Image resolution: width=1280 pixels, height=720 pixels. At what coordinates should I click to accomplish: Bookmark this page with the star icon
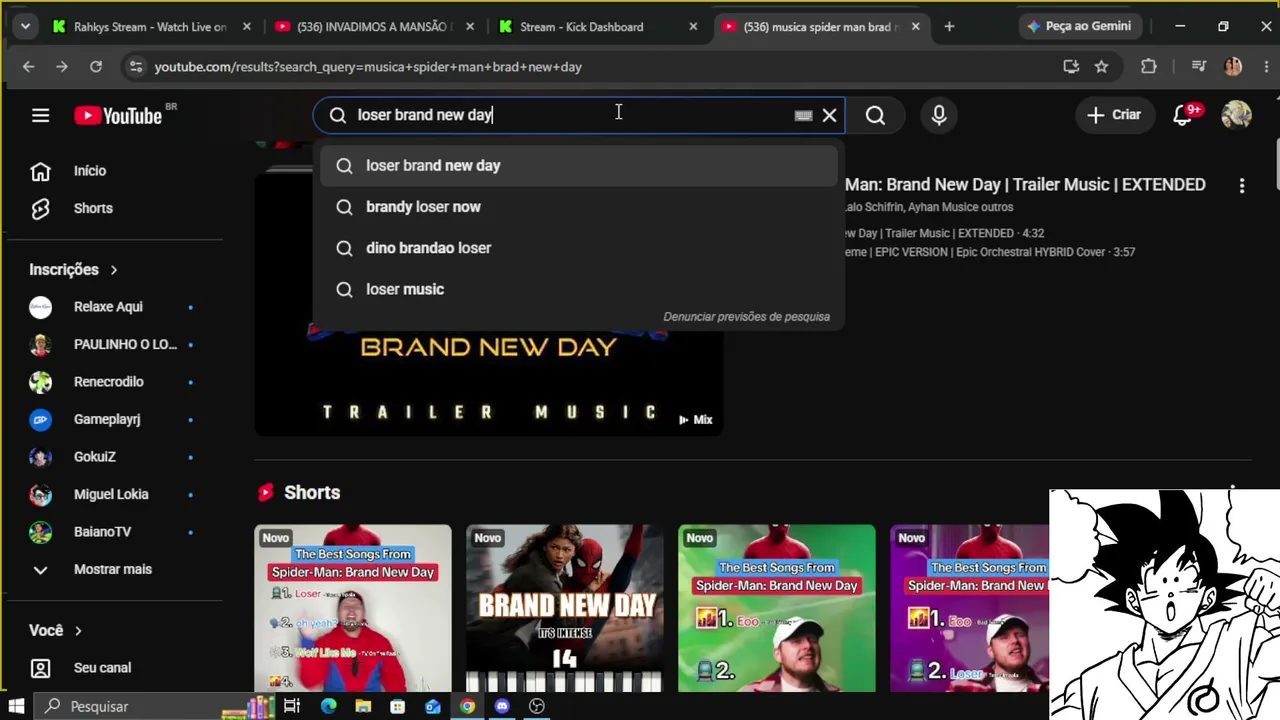pos(1101,67)
